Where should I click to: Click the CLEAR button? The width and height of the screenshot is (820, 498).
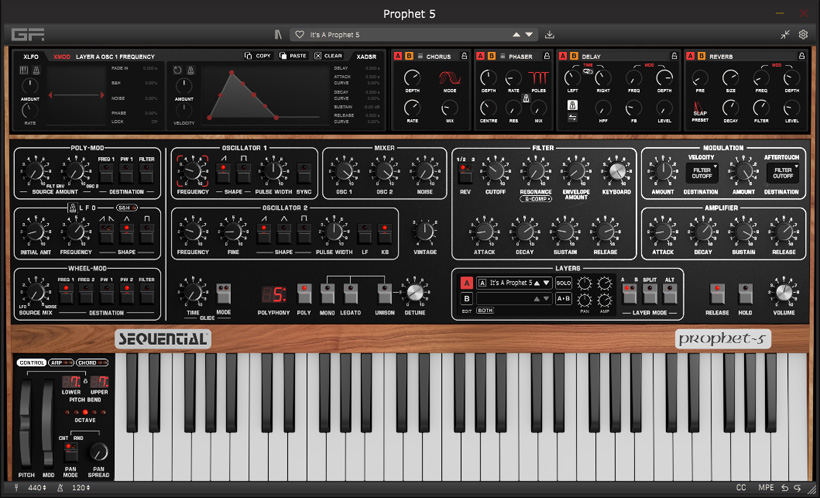point(328,56)
